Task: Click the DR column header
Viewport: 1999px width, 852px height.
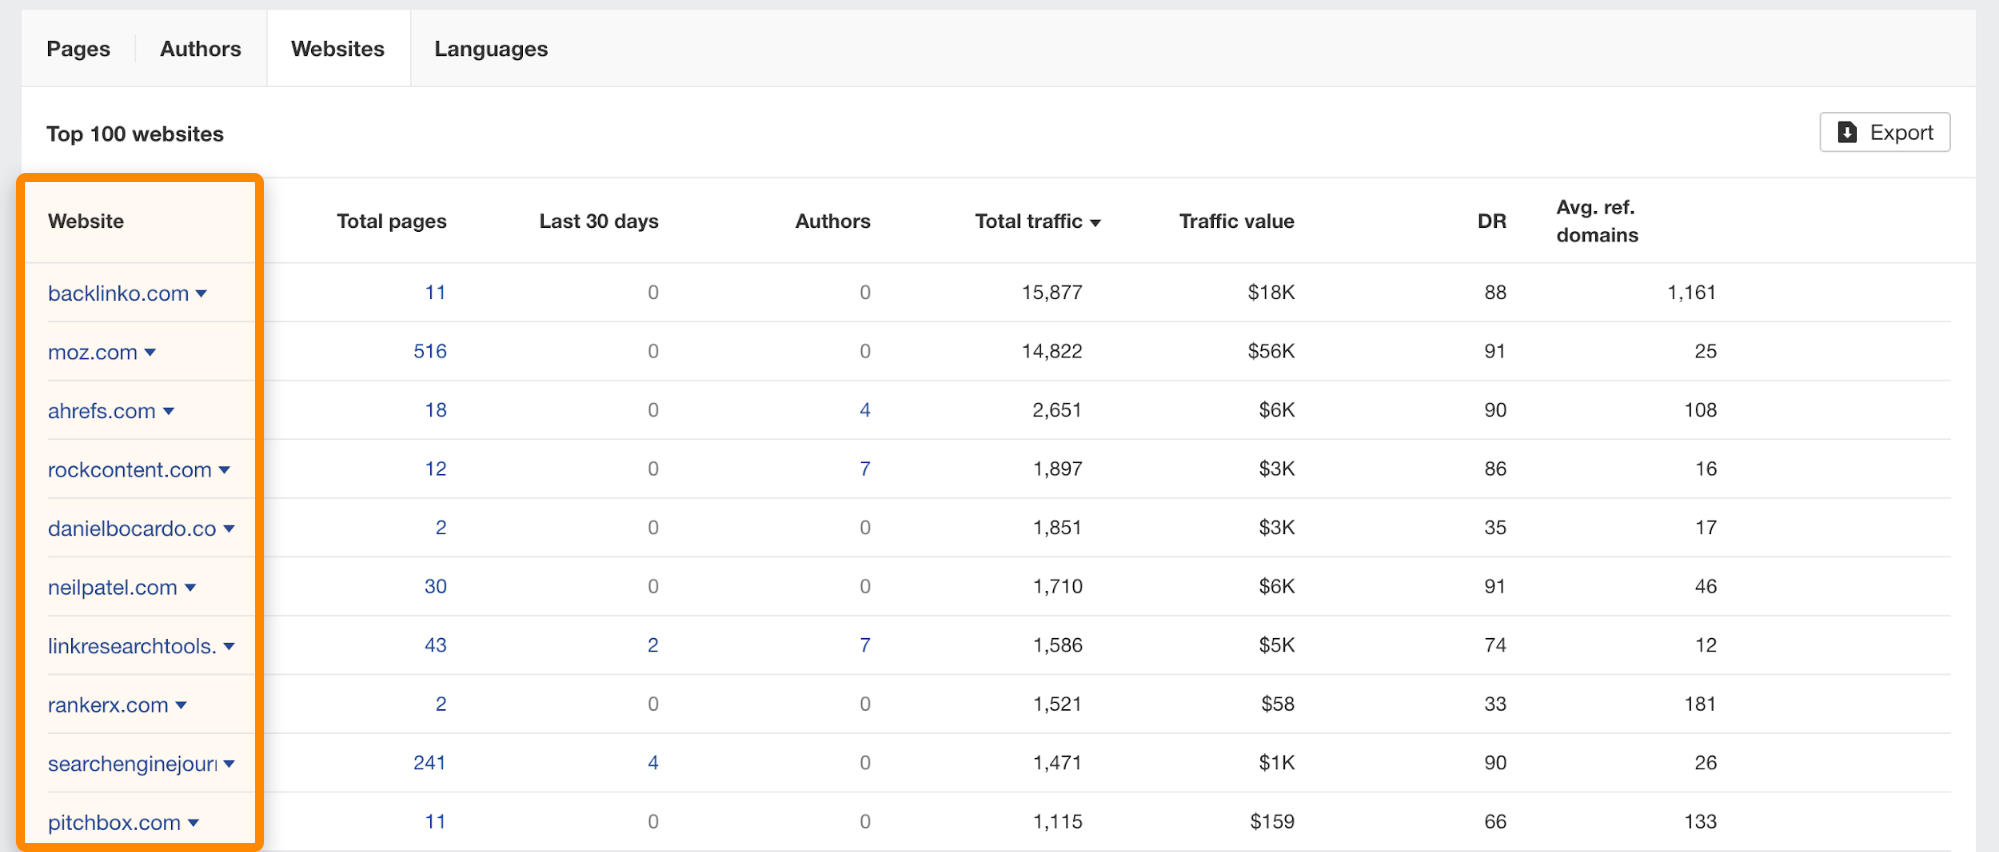Action: pyautogui.click(x=1491, y=221)
